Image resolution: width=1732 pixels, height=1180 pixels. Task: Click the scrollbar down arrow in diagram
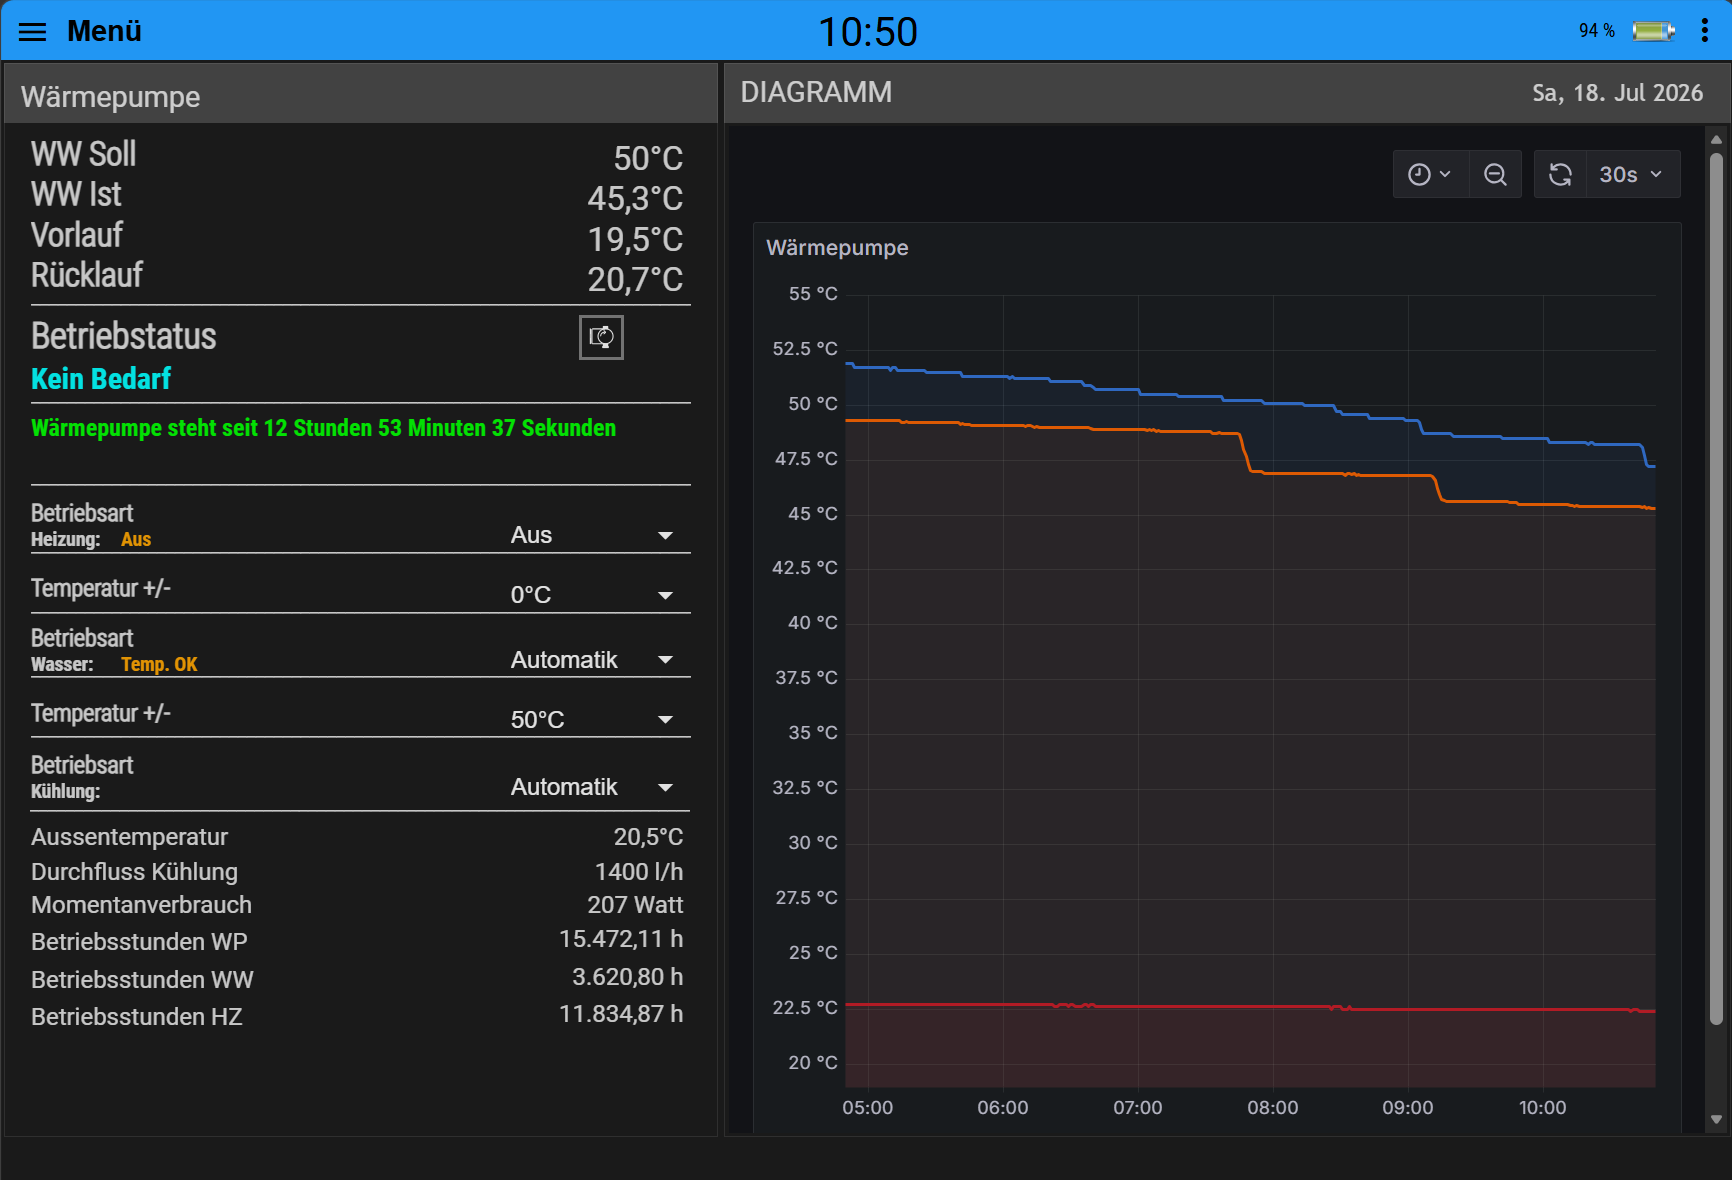[1716, 1120]
